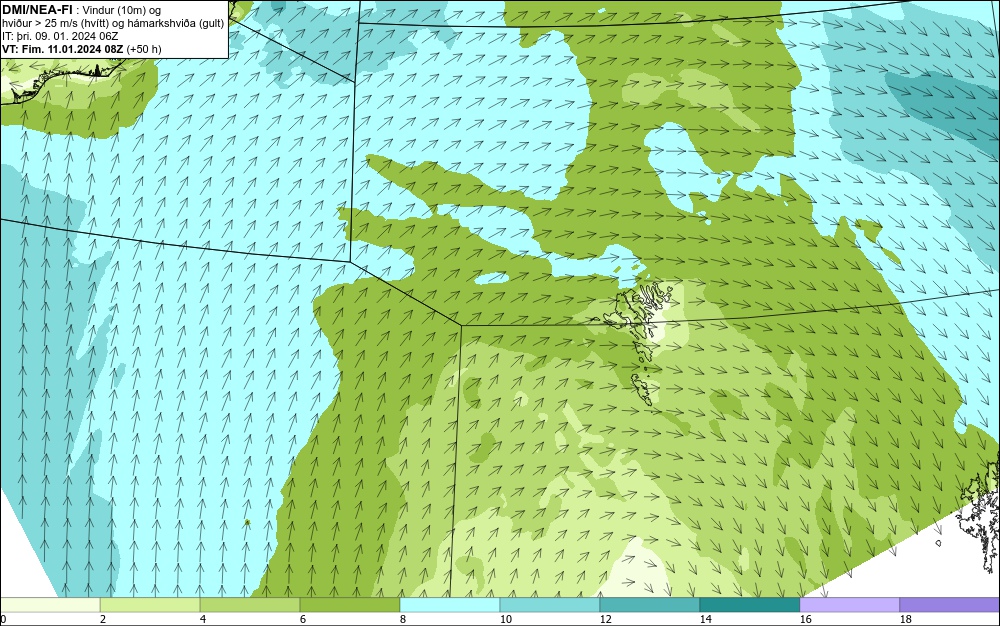This screenshot has height=626, width=1000.
Task: Click the legend scale label '8'
Action: pos(402,619)
